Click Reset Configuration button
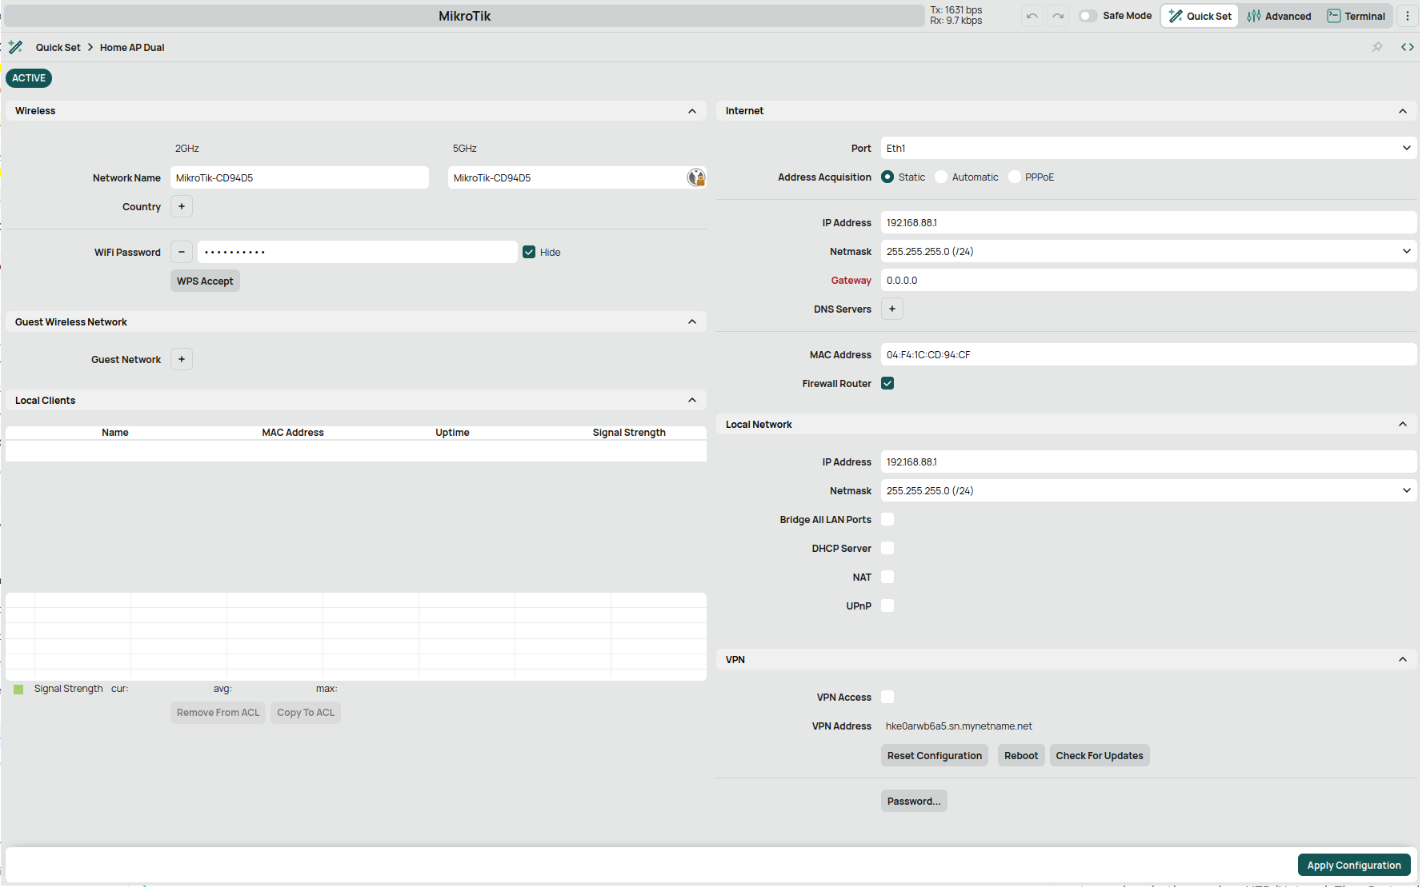This screenshot has width=1420, height=887. tap(934, 756)
